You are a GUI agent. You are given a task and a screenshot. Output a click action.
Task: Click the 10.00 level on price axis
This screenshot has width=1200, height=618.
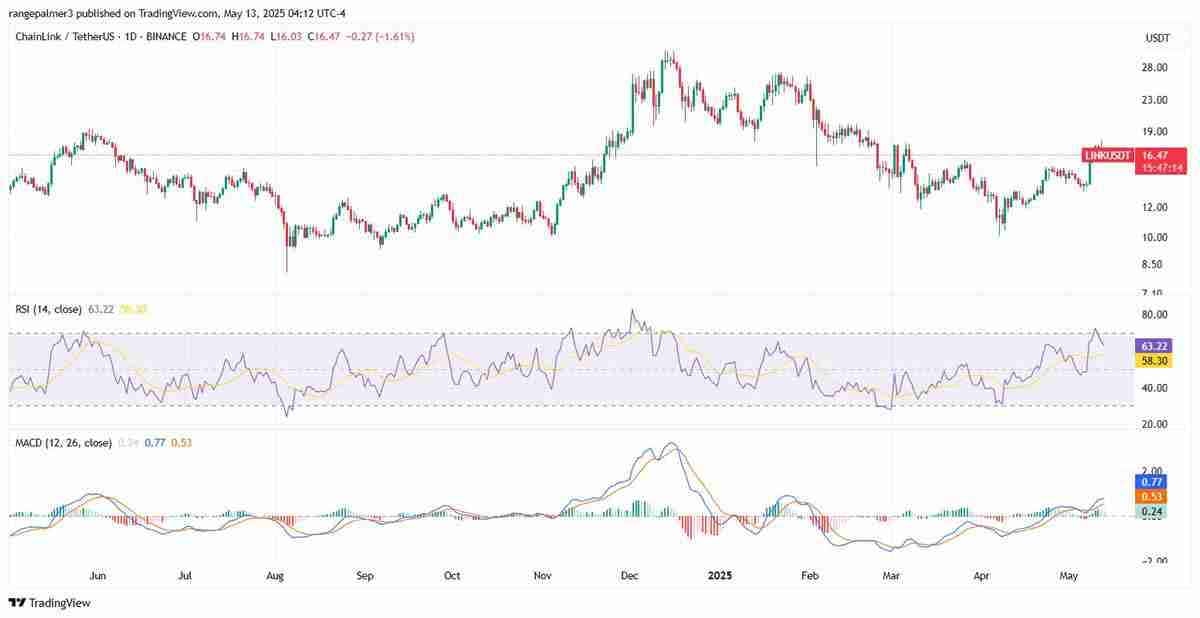coord(1155,237)
